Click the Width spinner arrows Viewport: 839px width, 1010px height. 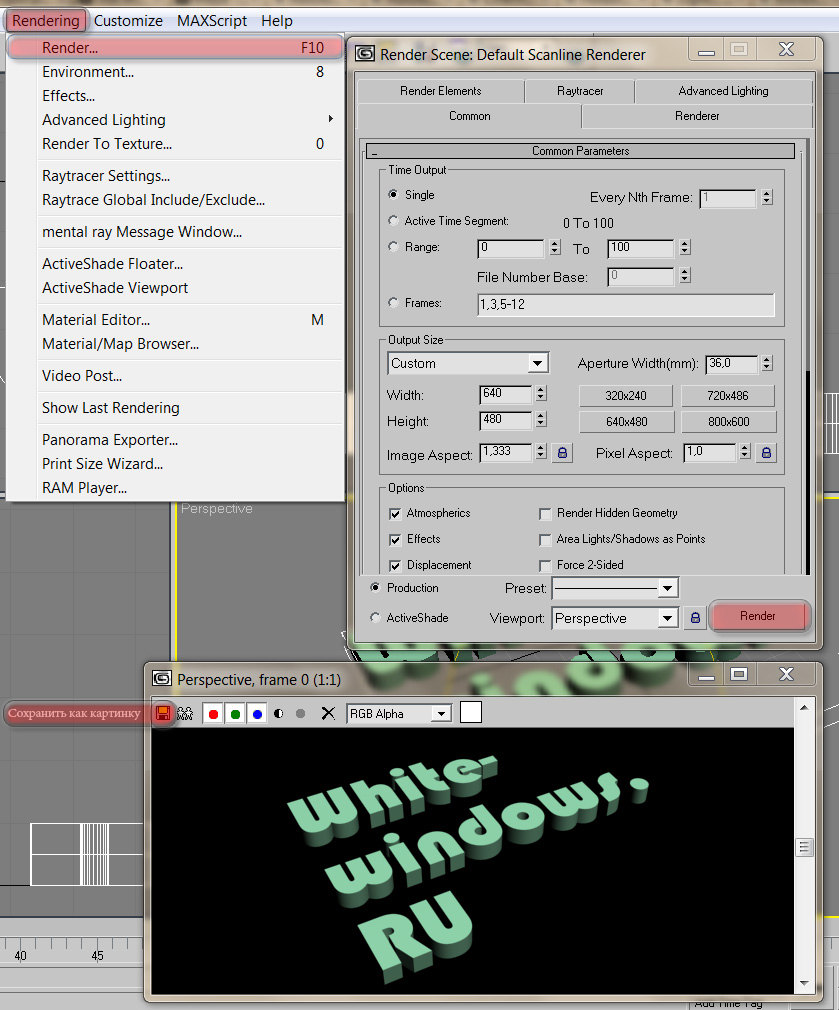tap(541, 393)
